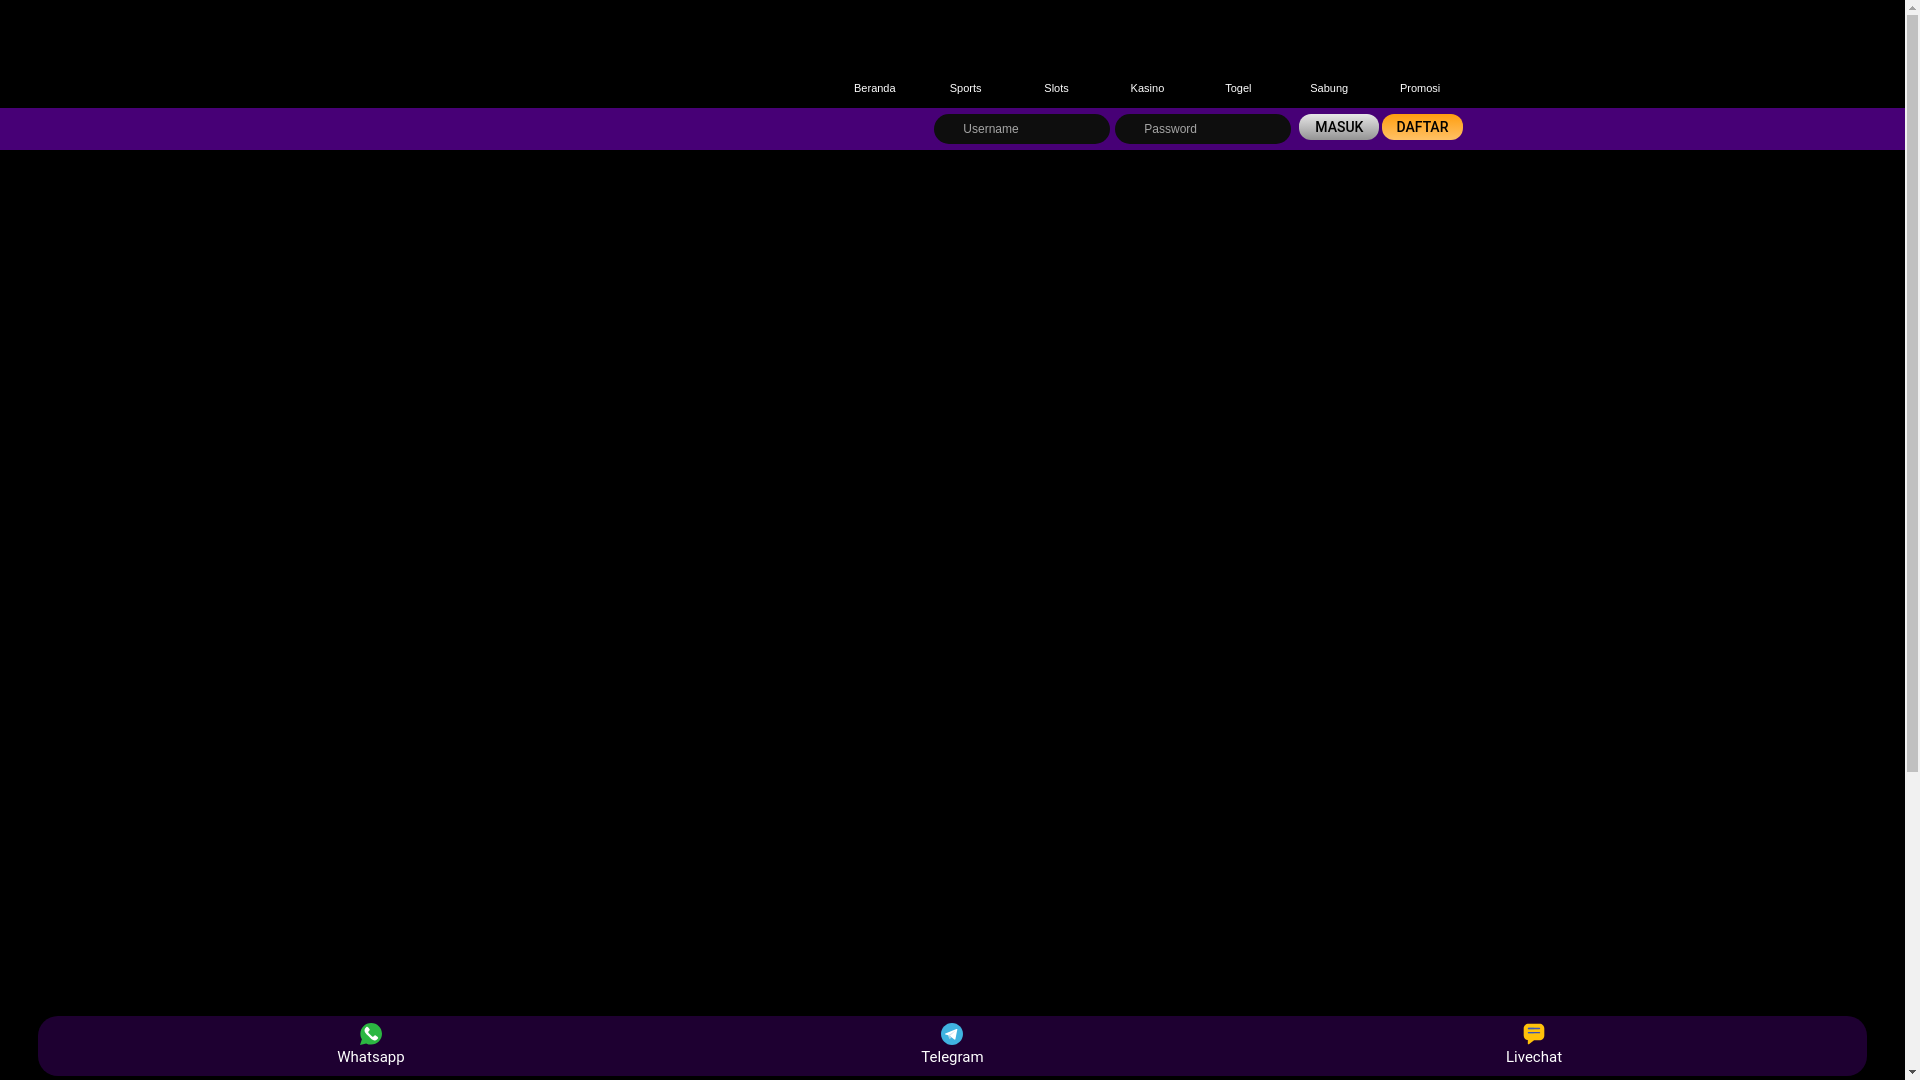Open the Promosi menu item
Image resolution: width=1920 pixels, height=1080 pixels.
(1420, 88)
